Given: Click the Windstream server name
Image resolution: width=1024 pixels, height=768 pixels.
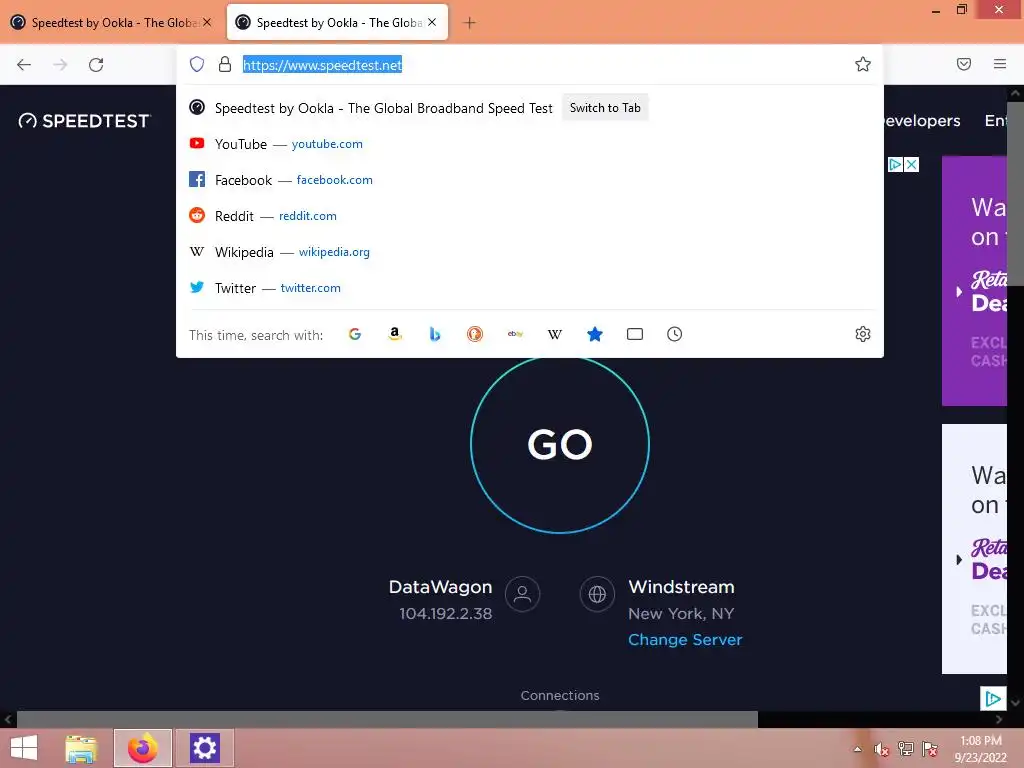Looking at the screenshot, I should [x=681, y=587].
